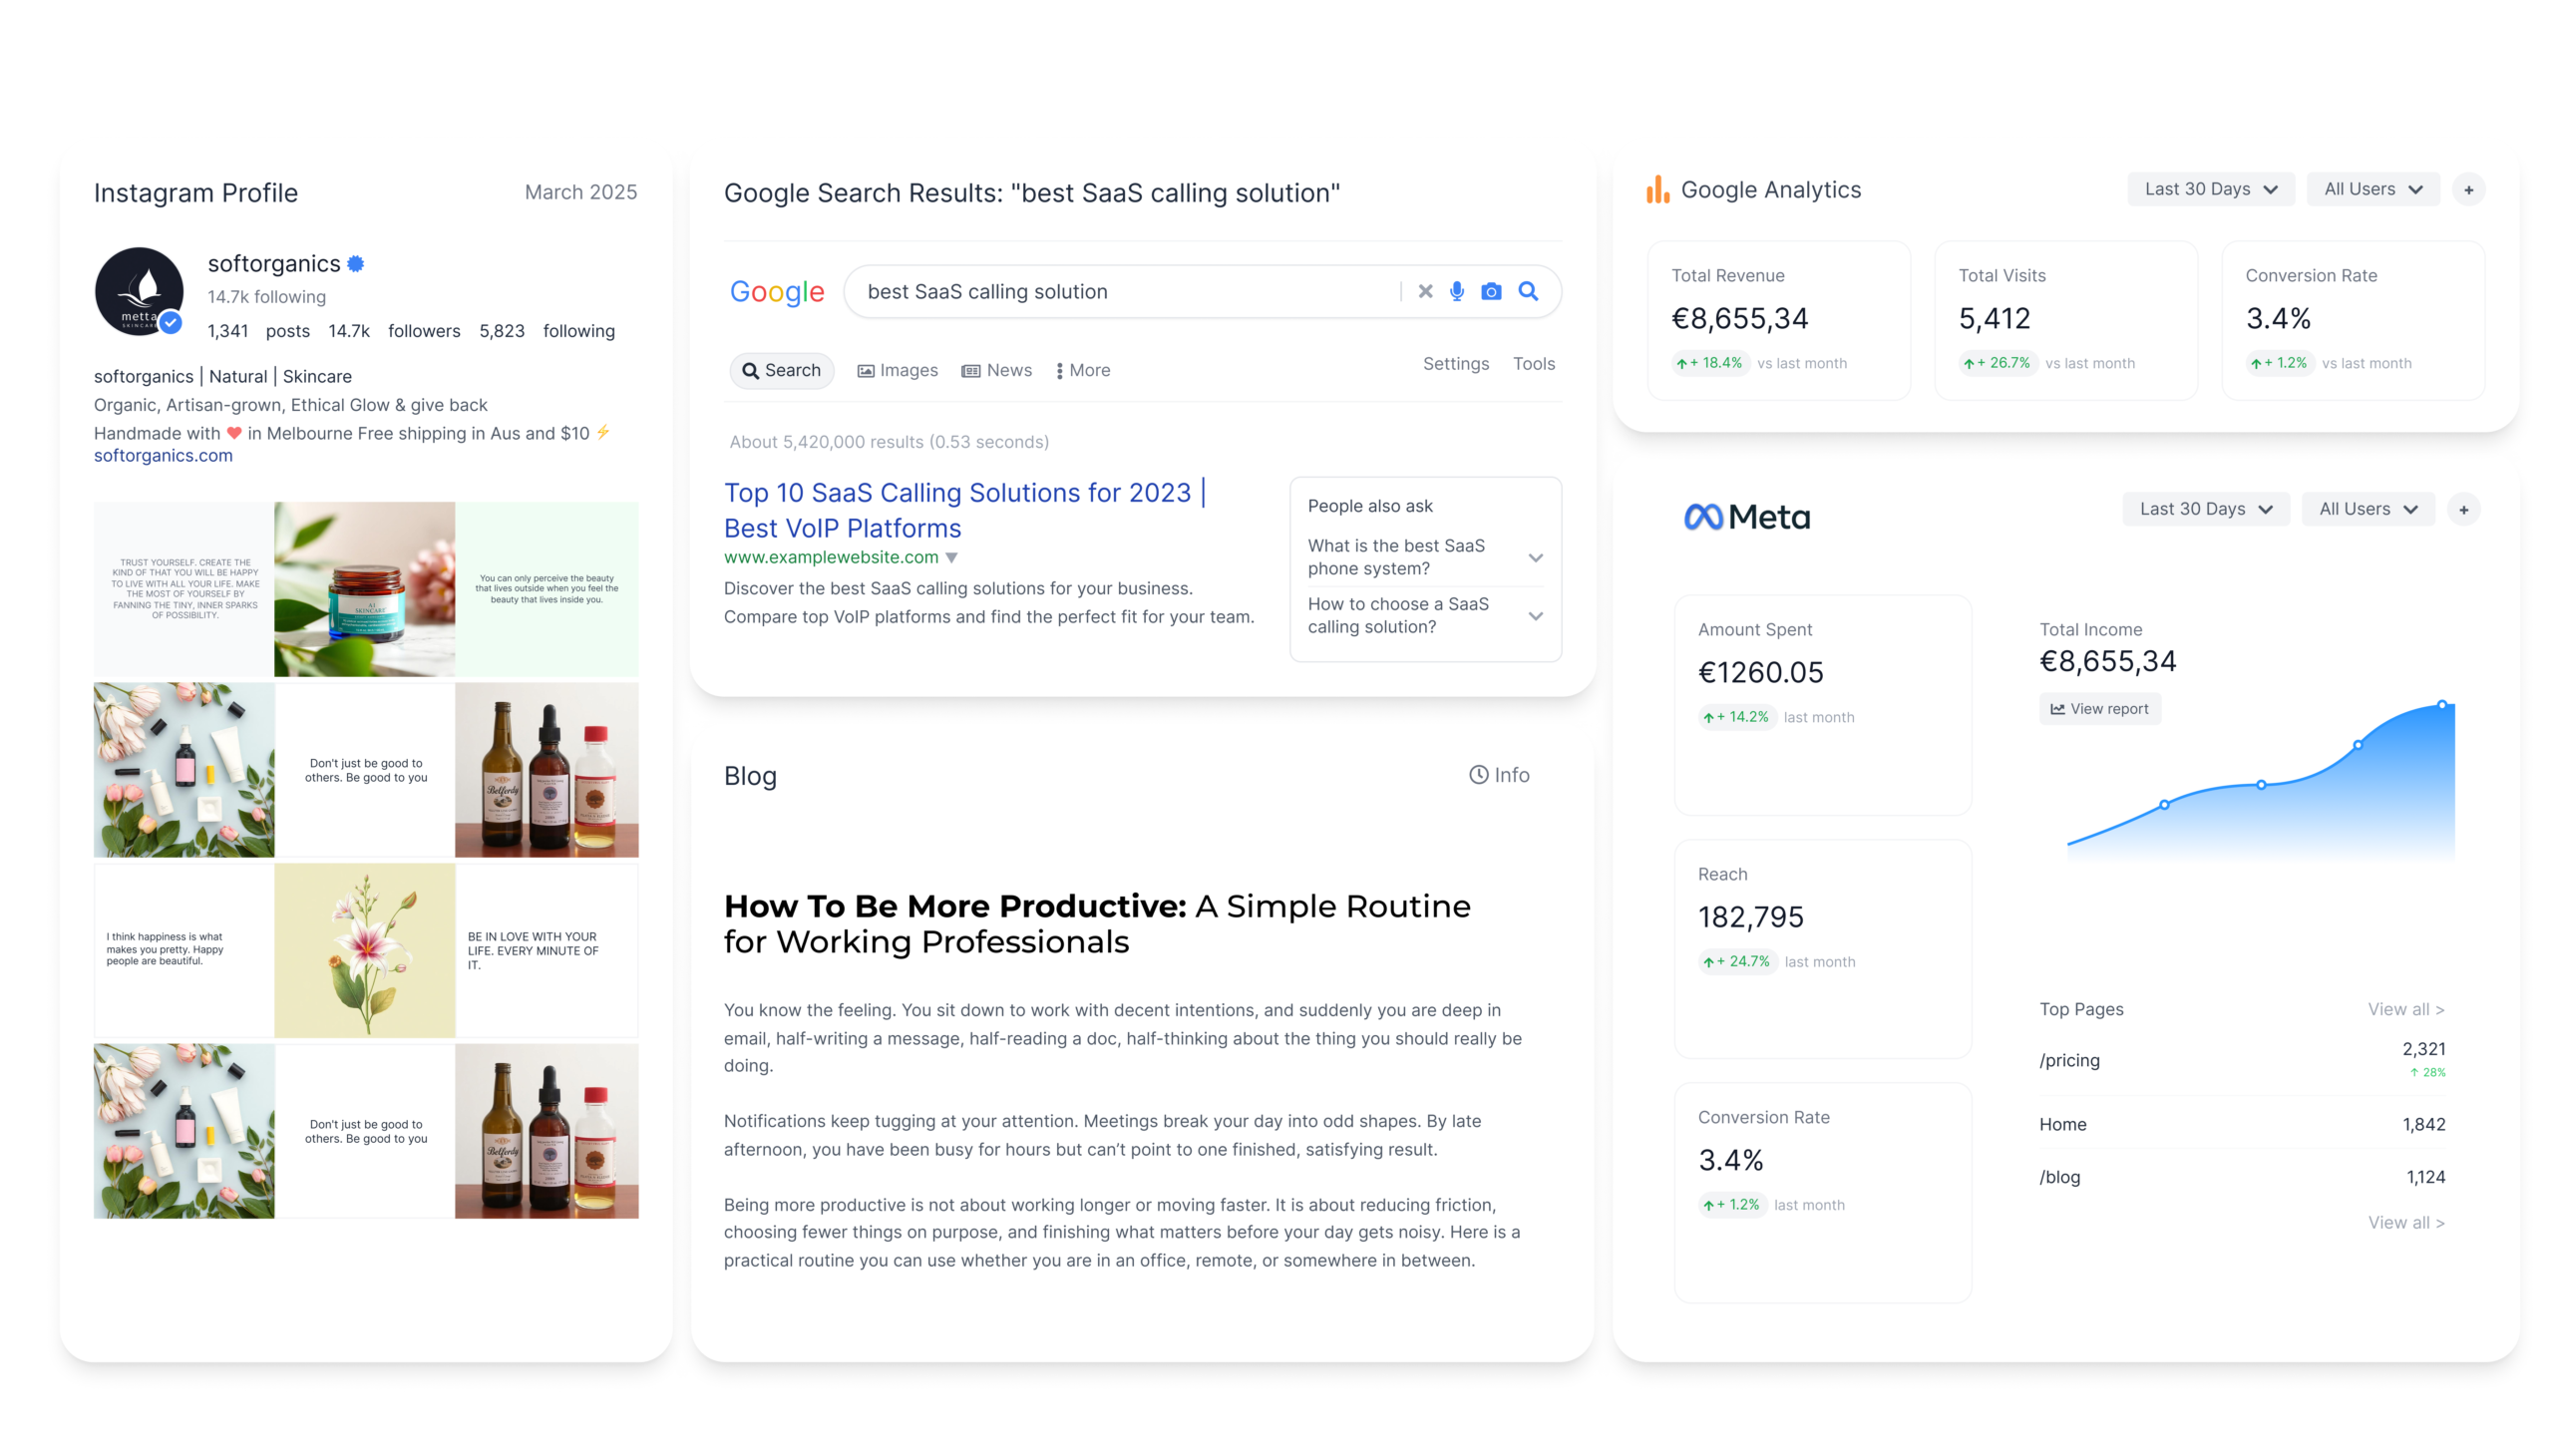This screenshot has width=2553, height=1456.
Task: Expand 'What is the best SaaS phone system?'
Action: click(x=1535, y=558)
